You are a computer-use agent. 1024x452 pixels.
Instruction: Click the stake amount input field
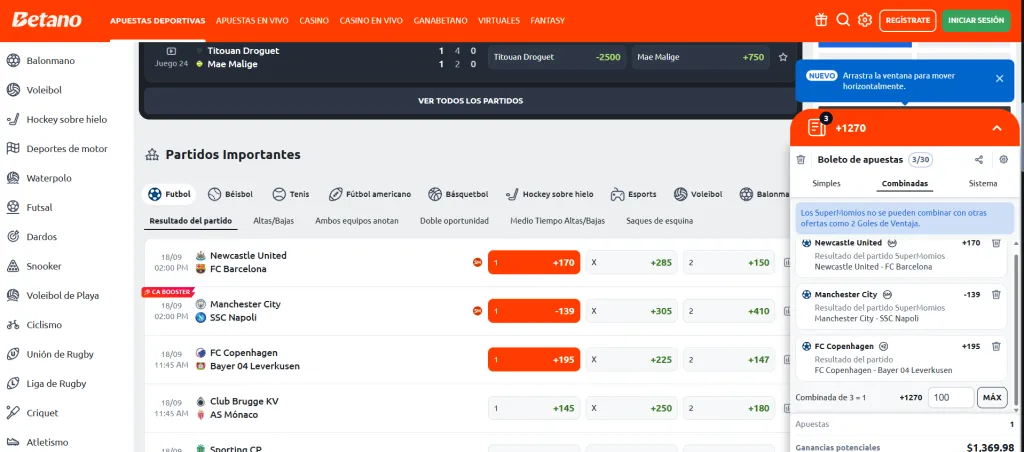tap(949, 397)
